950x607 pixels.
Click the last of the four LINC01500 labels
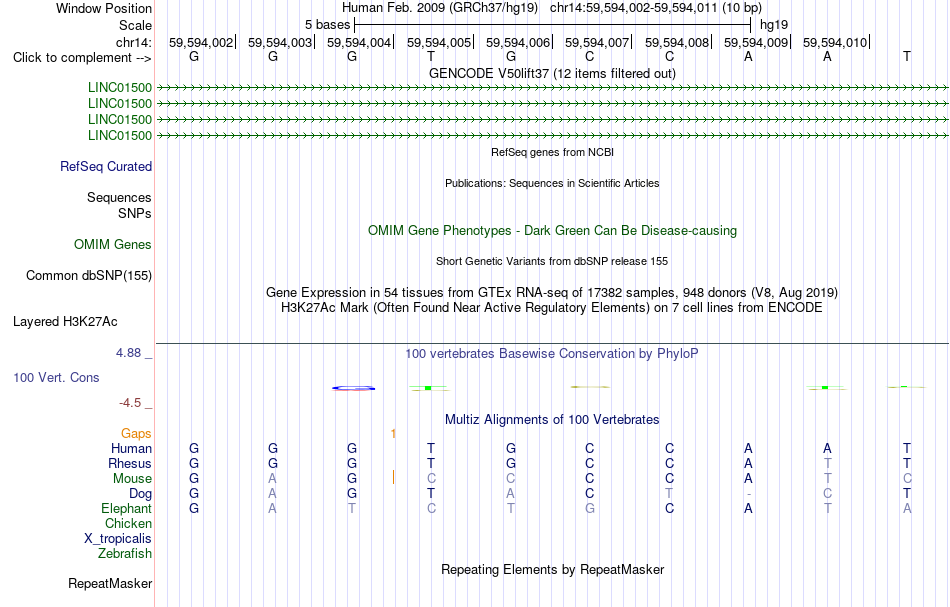pos(119,136)
